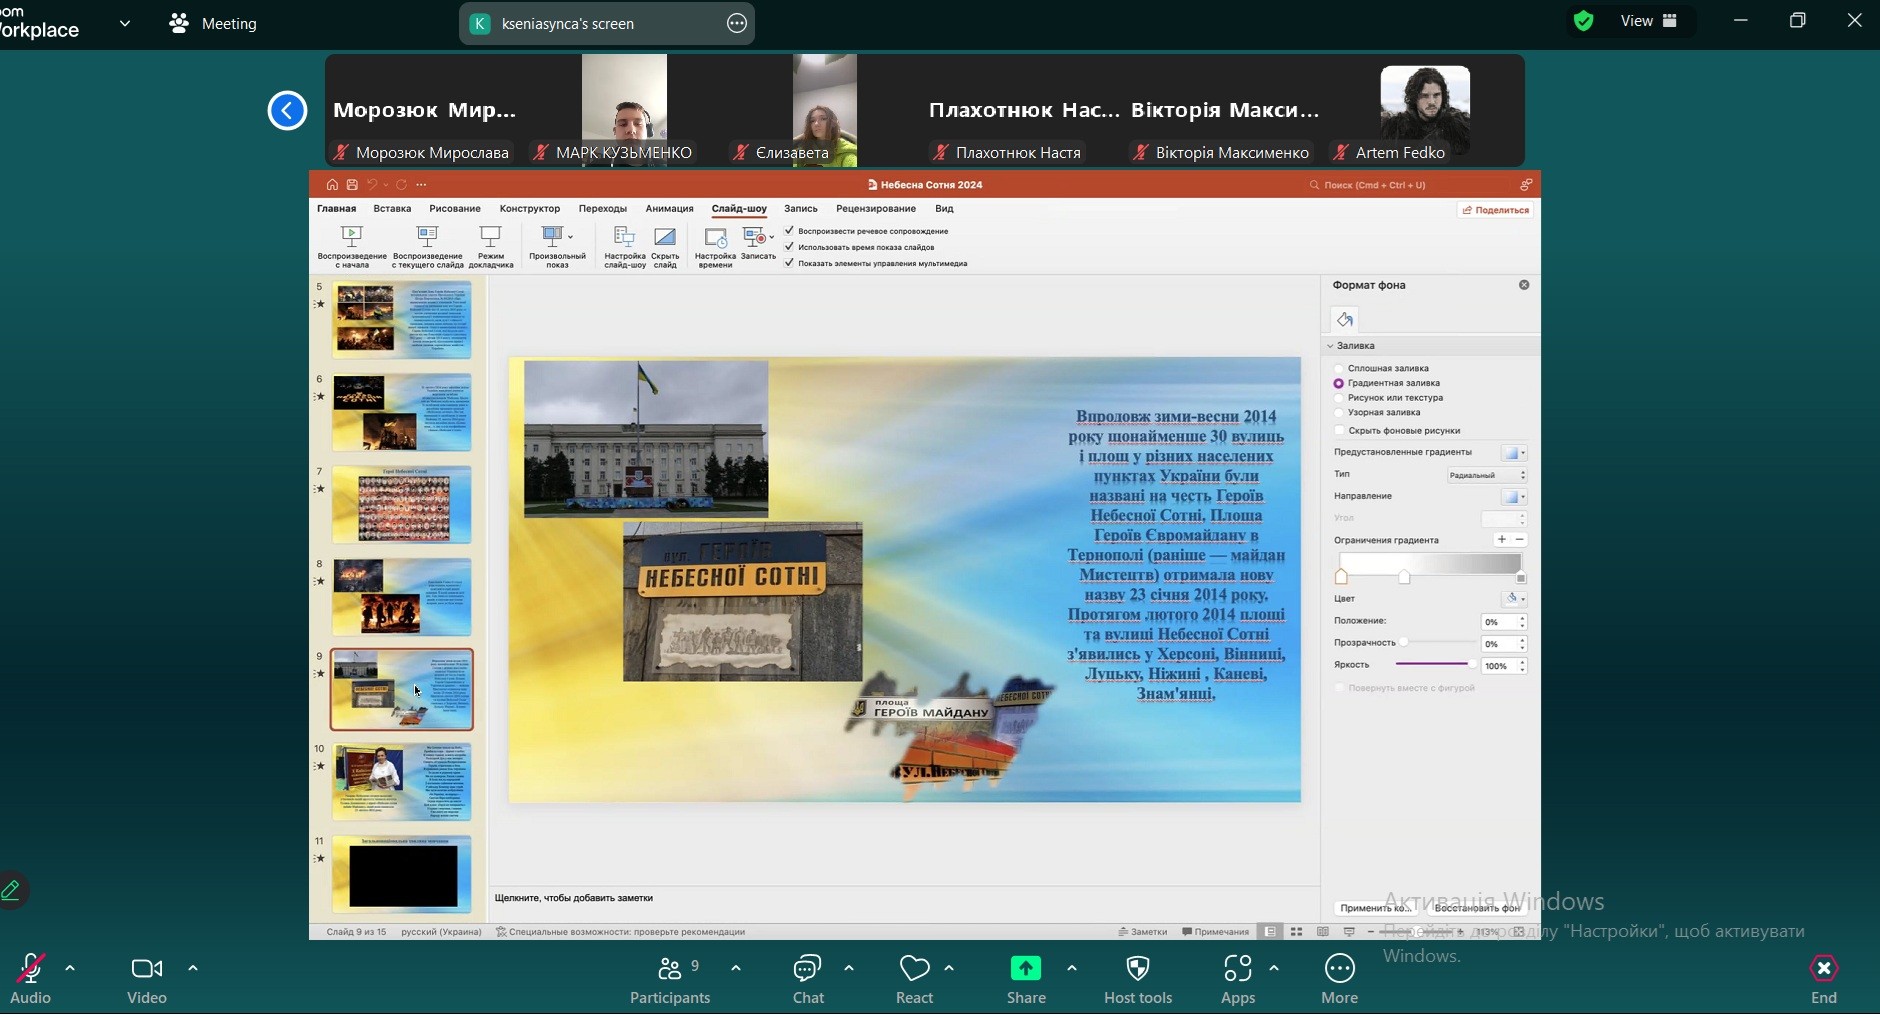The height and width of the screenshot is (1020, 1880).
Task: Select Узорная заливка radio button
Action: (1339, 413)
